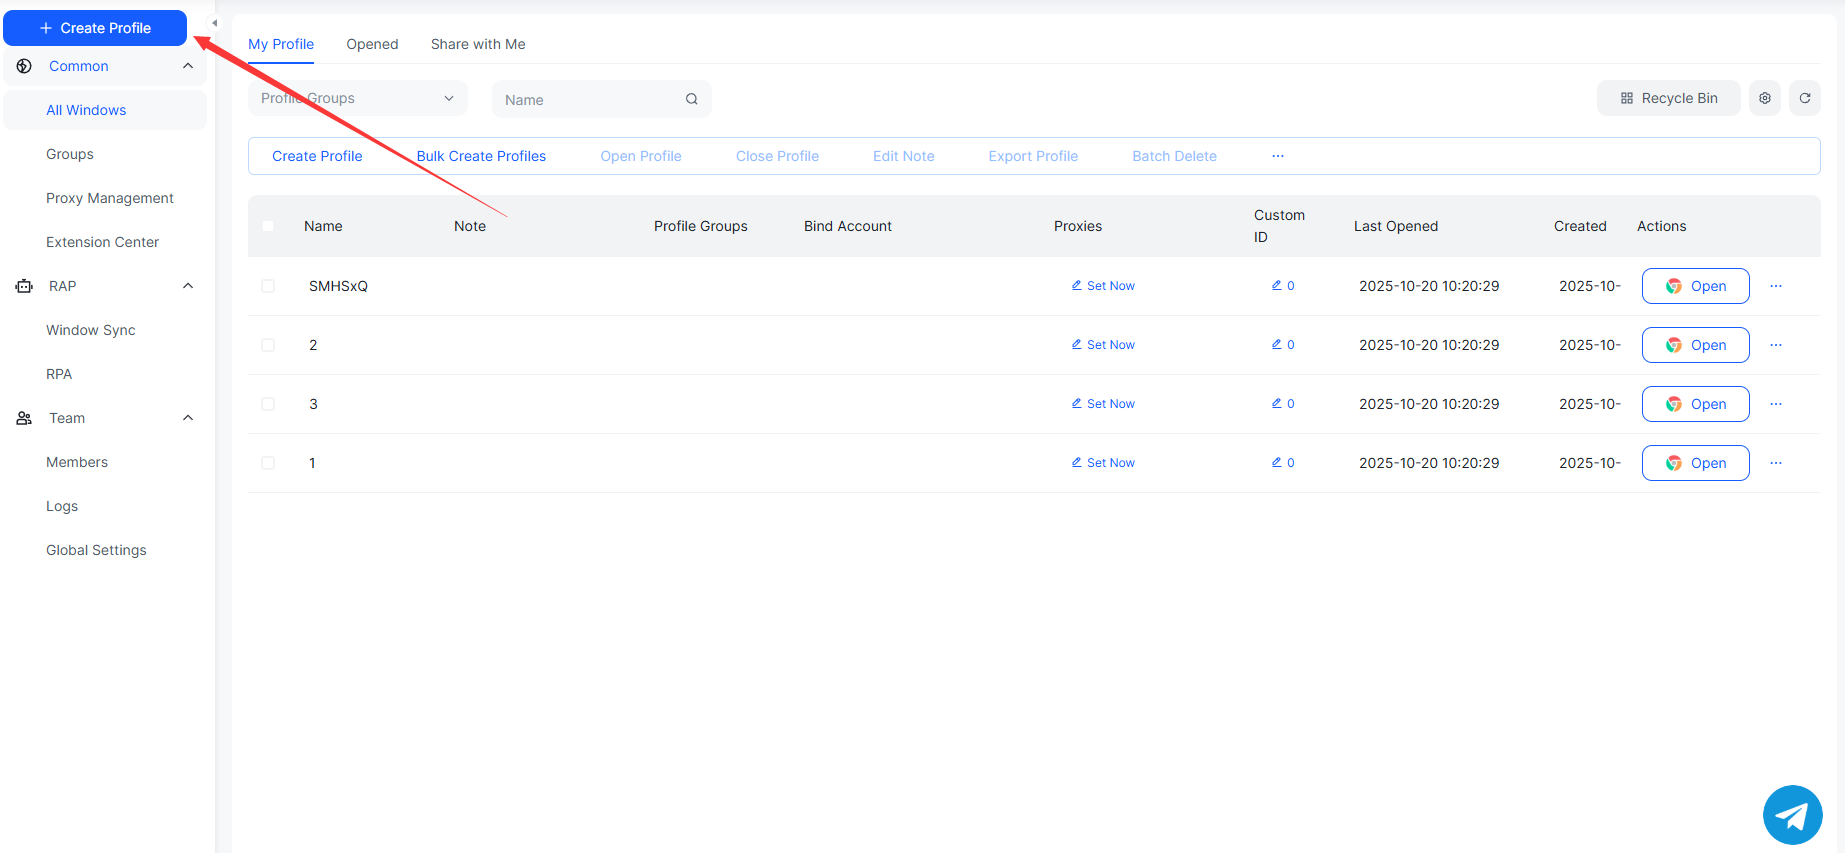
Task: Click the Telegram support chat icon
Action: pyautogui.click(x=1792, y=815)
